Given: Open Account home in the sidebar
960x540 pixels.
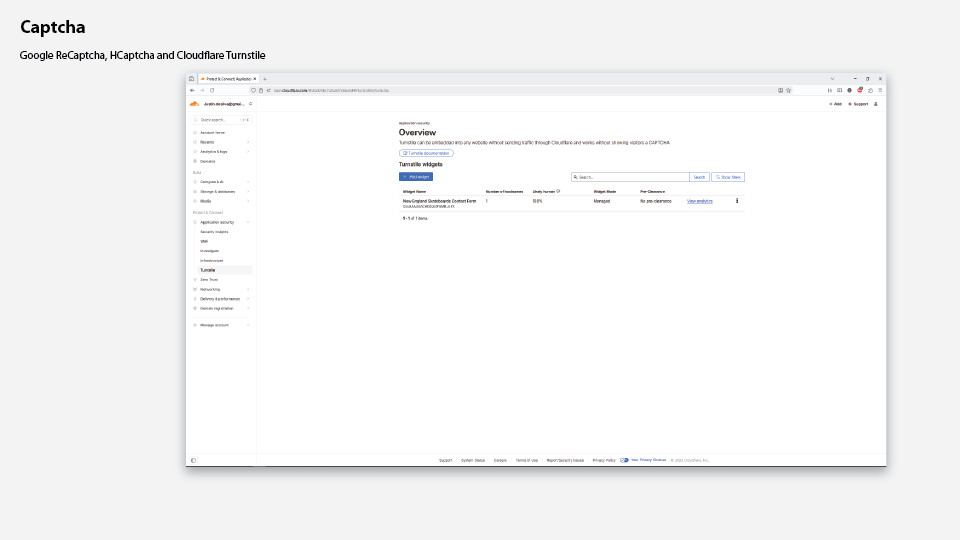Looking at the screenshot, I should 212,132.
